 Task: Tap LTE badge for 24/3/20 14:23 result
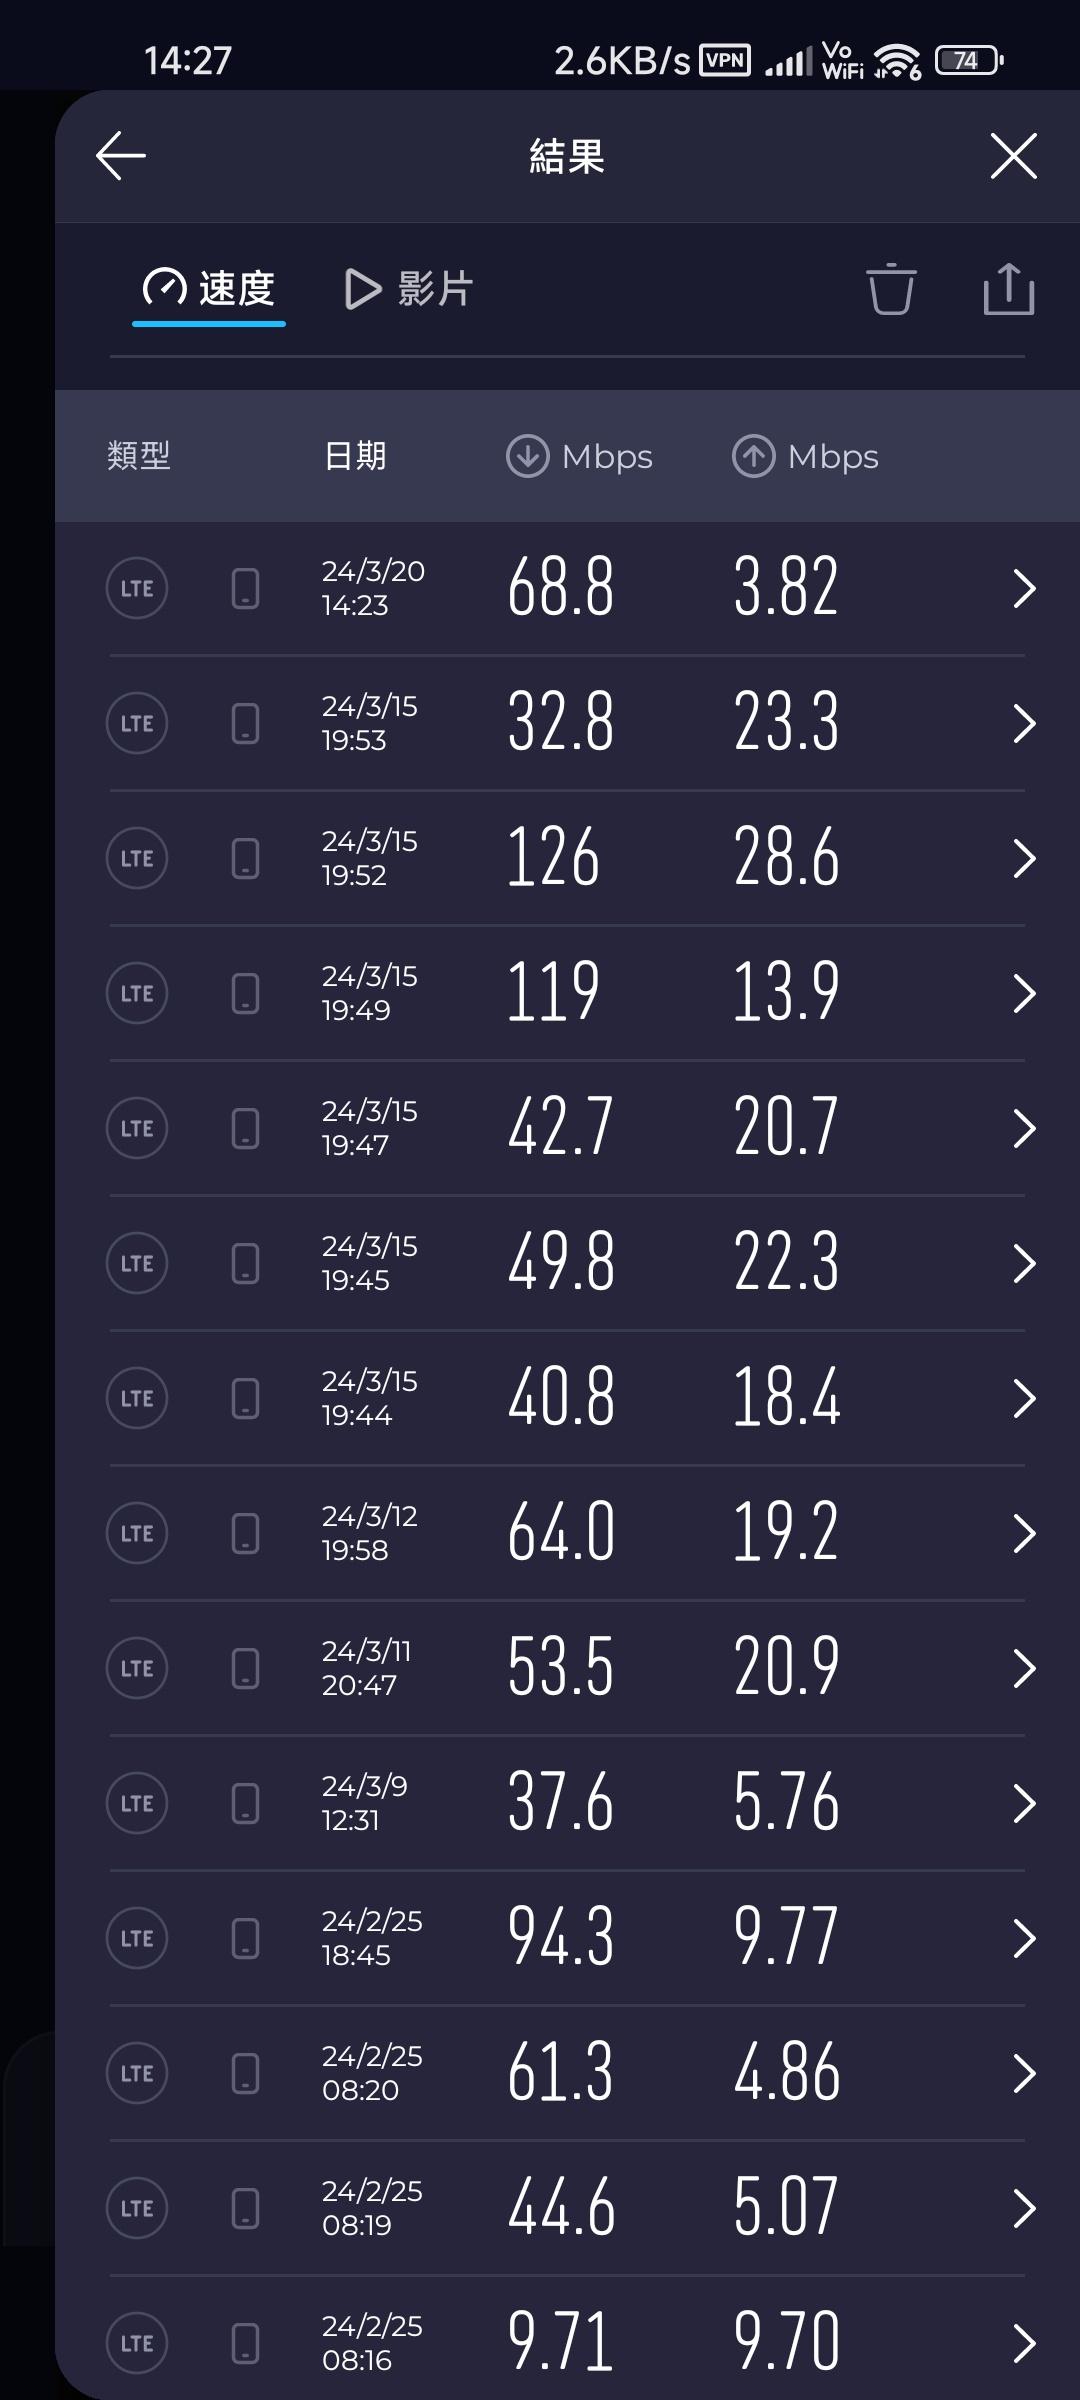coord(137,588)
